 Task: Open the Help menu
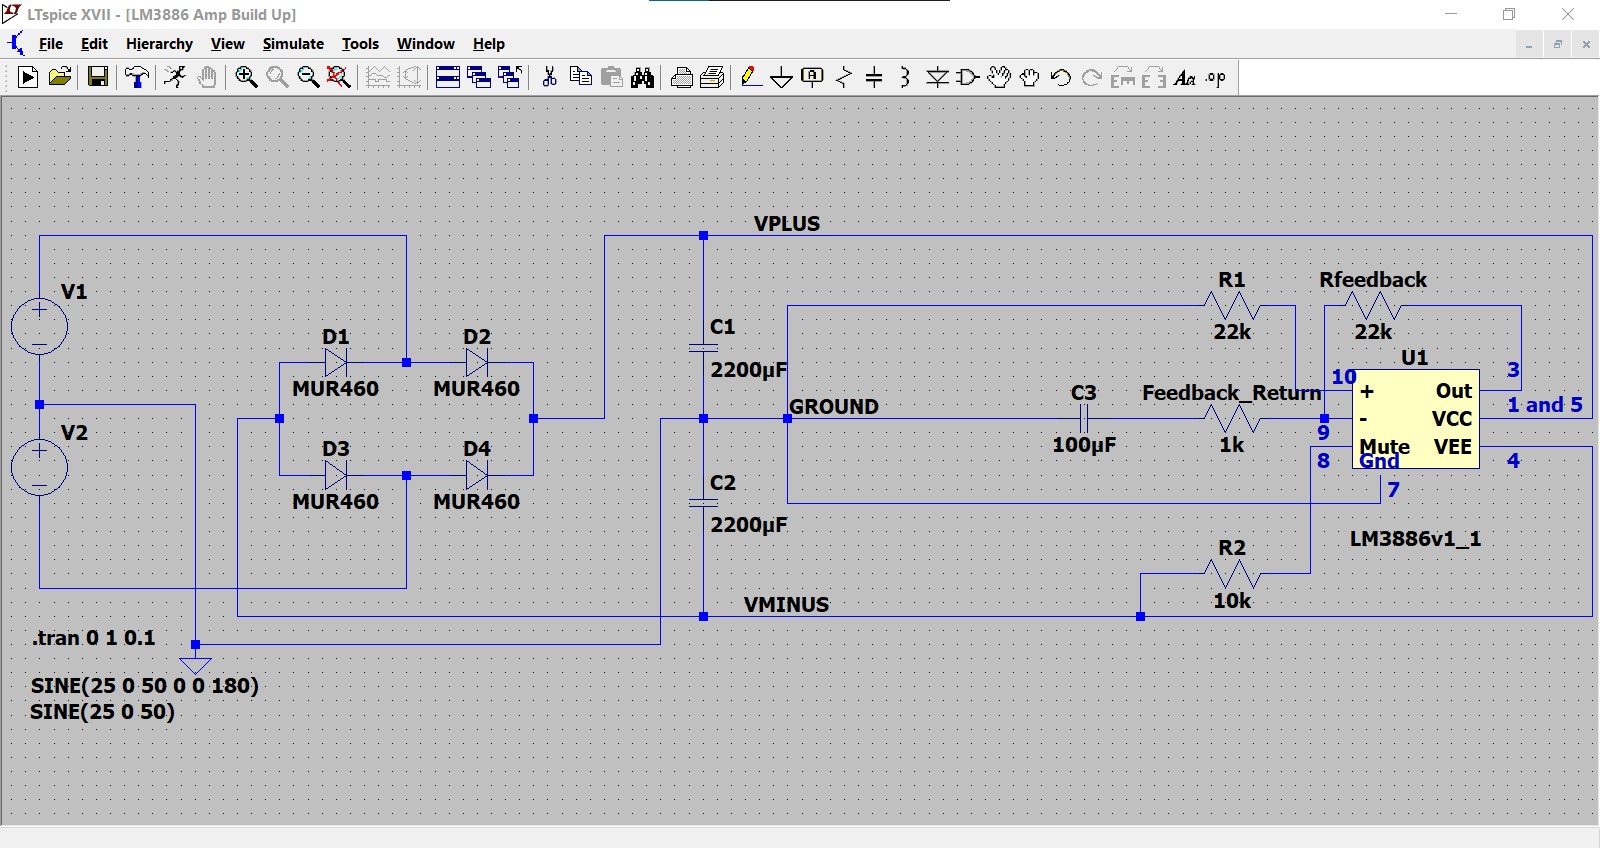click(x=489, y=44)
